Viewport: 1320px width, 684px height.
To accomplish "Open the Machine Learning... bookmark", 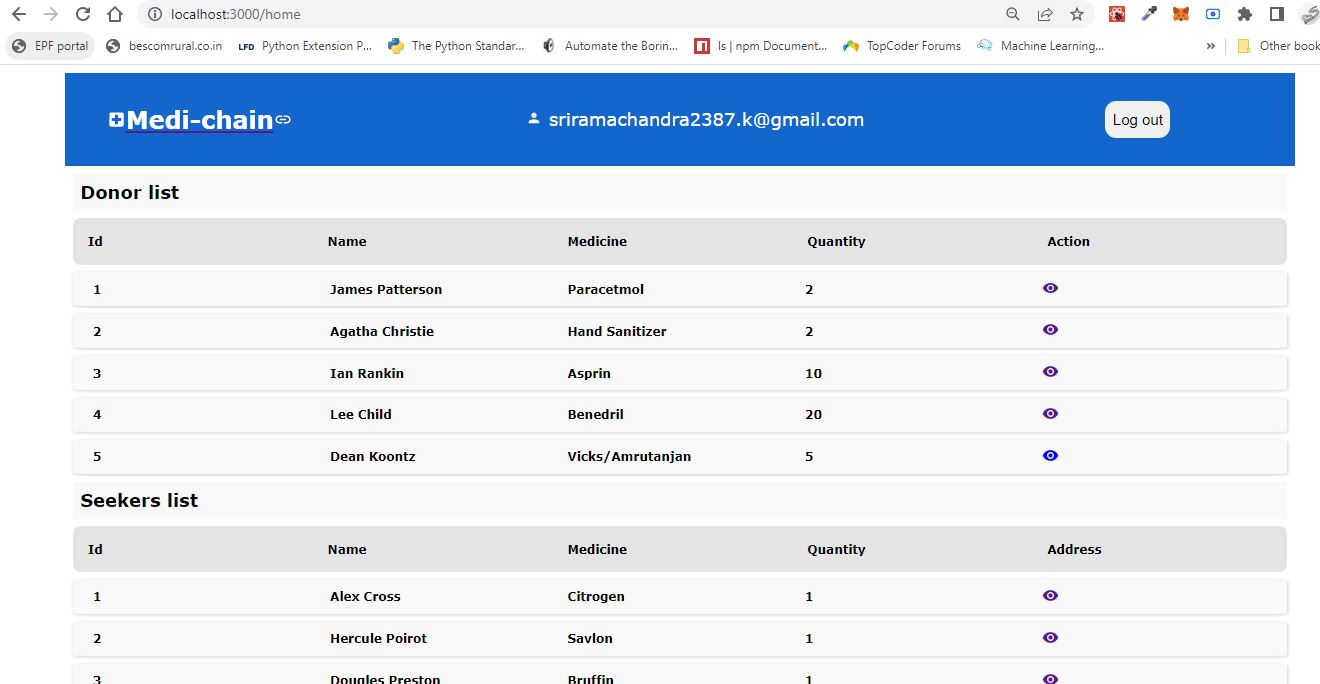I will pos(1041,46).
